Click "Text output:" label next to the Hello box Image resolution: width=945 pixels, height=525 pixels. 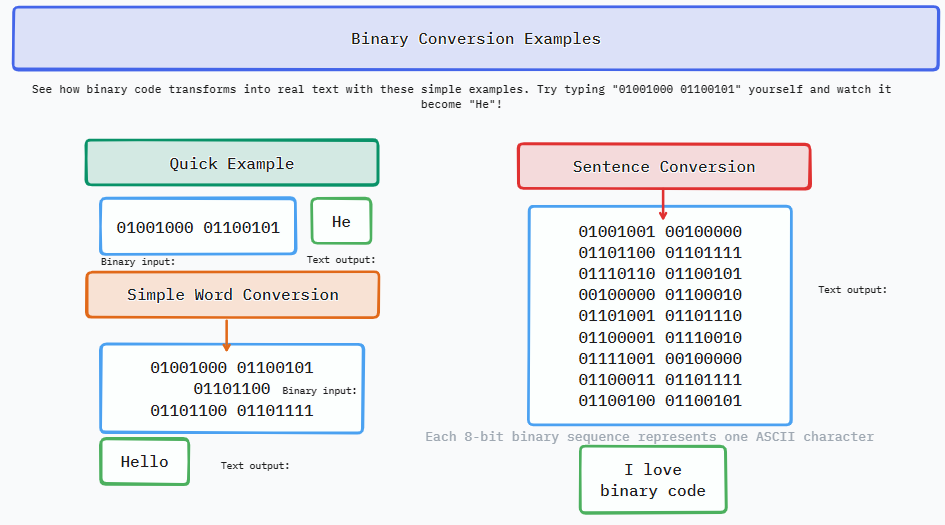pyautogui.click(x=255, y=466)
